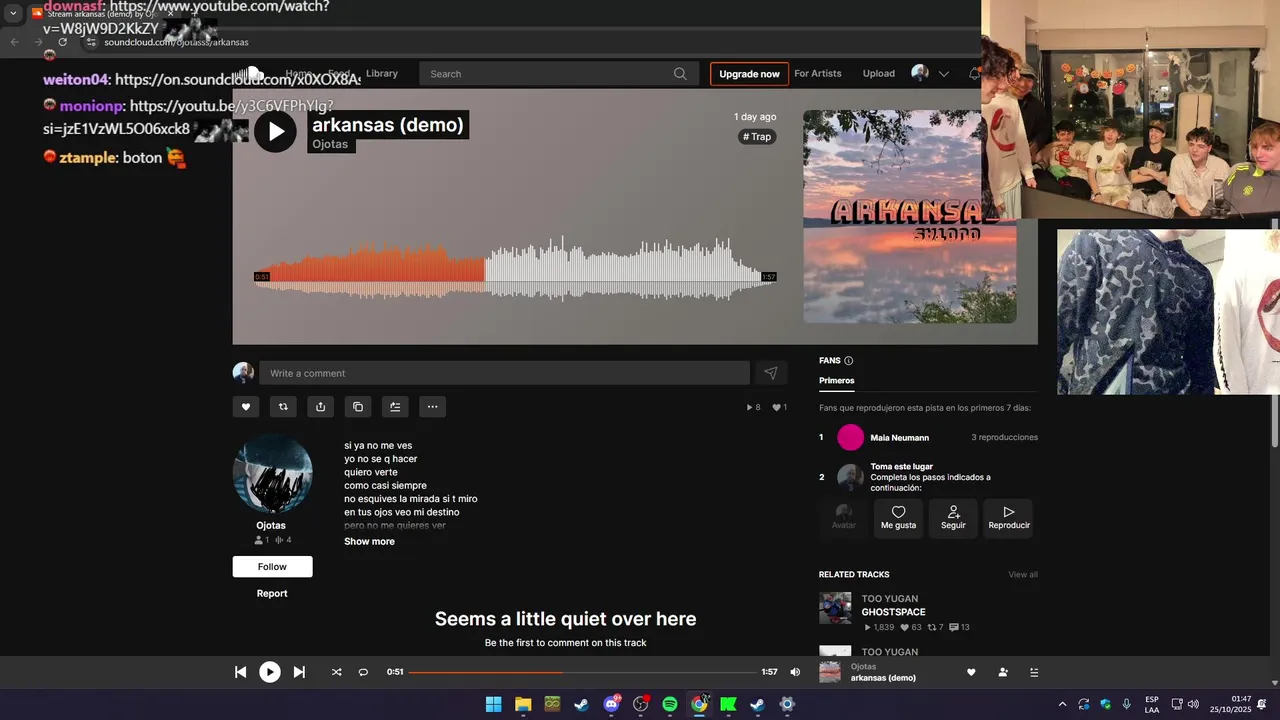Skip to next track in player bar
The width and height of the screenshot is (1280, 720).
coord(299,672)
